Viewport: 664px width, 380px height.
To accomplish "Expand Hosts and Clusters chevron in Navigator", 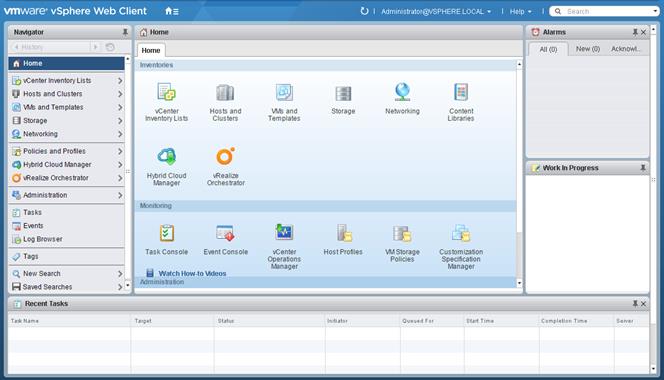I will click(x=120, y=94).
